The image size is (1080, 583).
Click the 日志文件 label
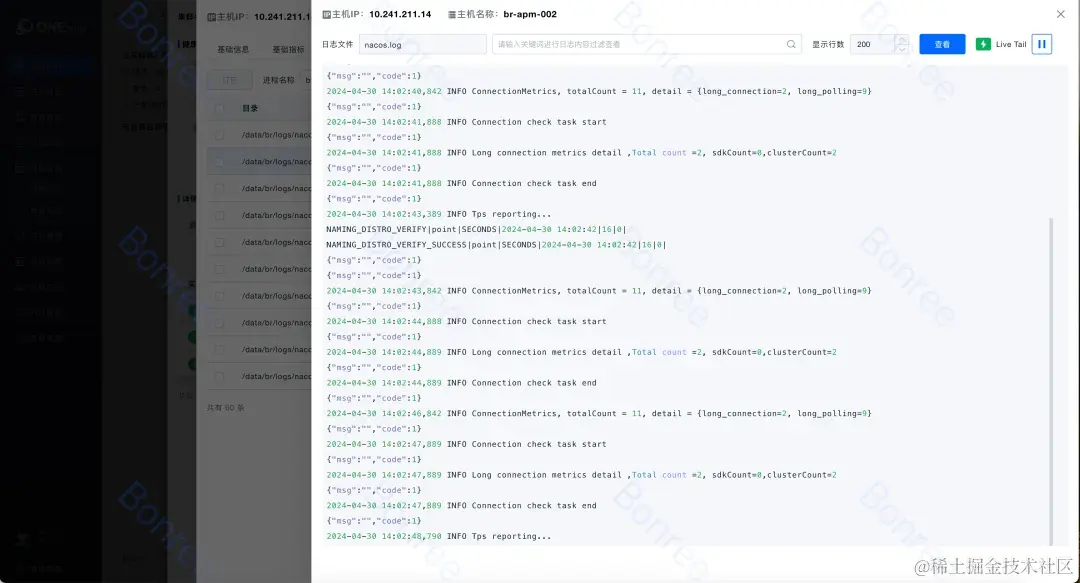point(338,44)
